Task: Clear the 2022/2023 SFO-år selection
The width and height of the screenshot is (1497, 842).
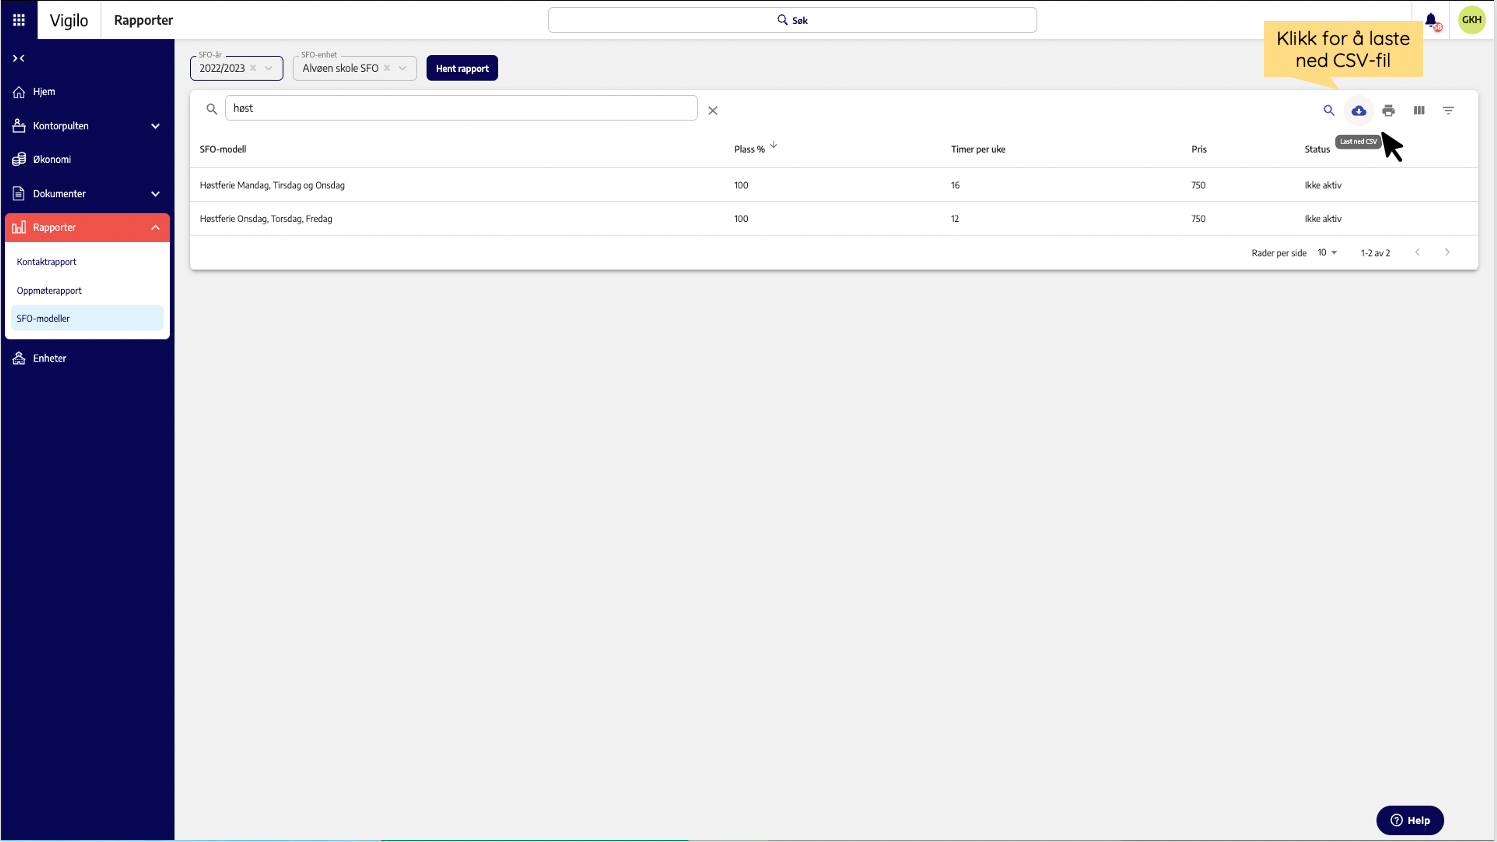Action: [253, 68]
